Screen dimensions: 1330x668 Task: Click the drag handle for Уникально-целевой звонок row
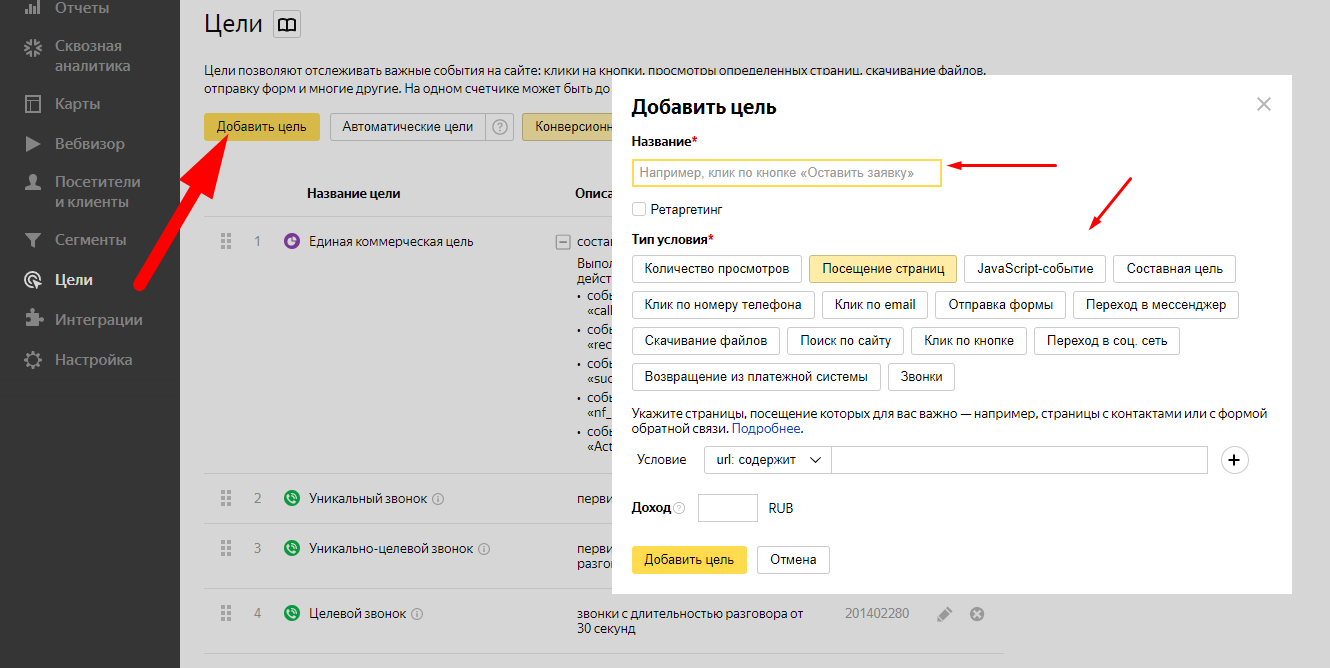click(x=225, y=548)
